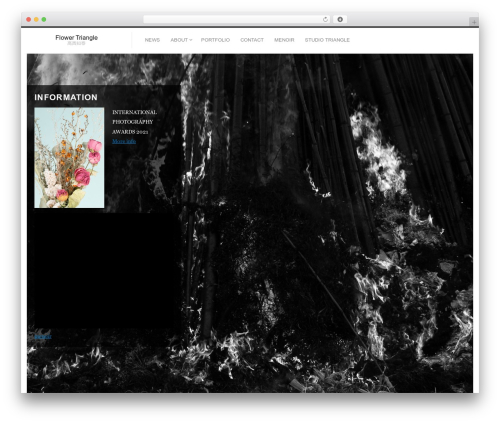Click the browser download icon button
Screen dimensions: 500x423
click(x=340, y=19)
